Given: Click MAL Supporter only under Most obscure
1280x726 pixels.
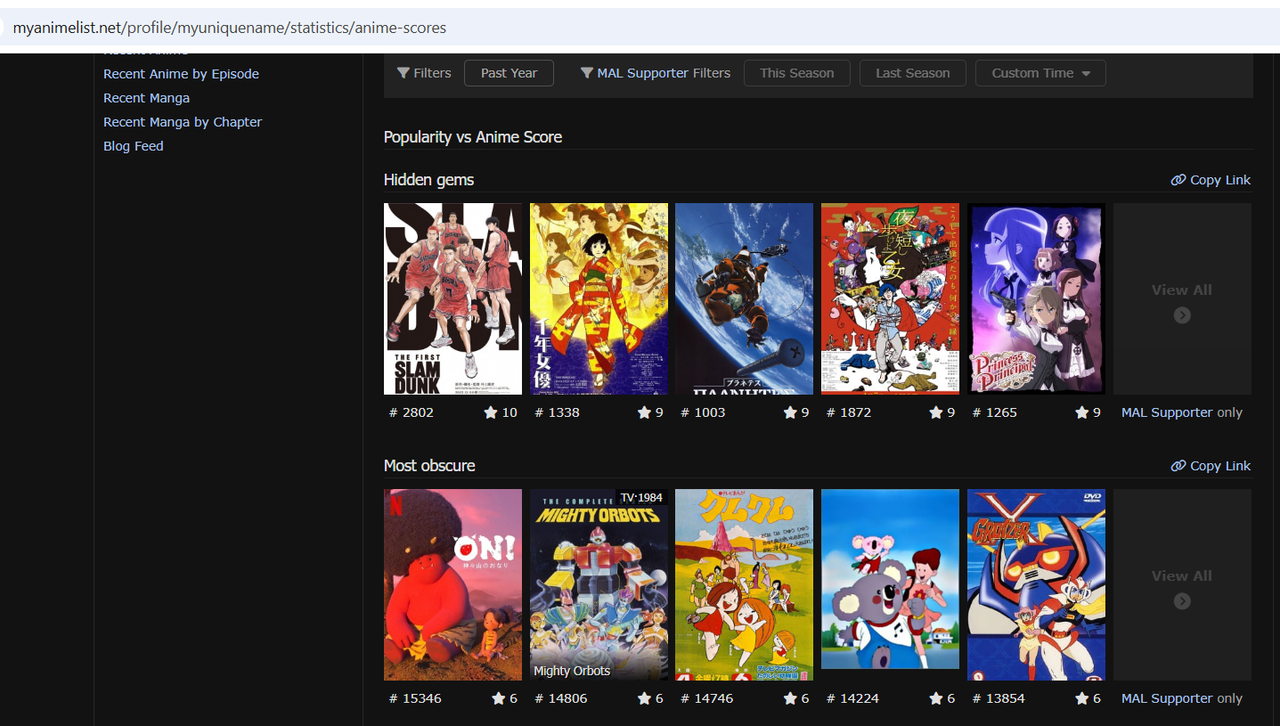Looking at the screenshot, I should (x=1182, y=698).
